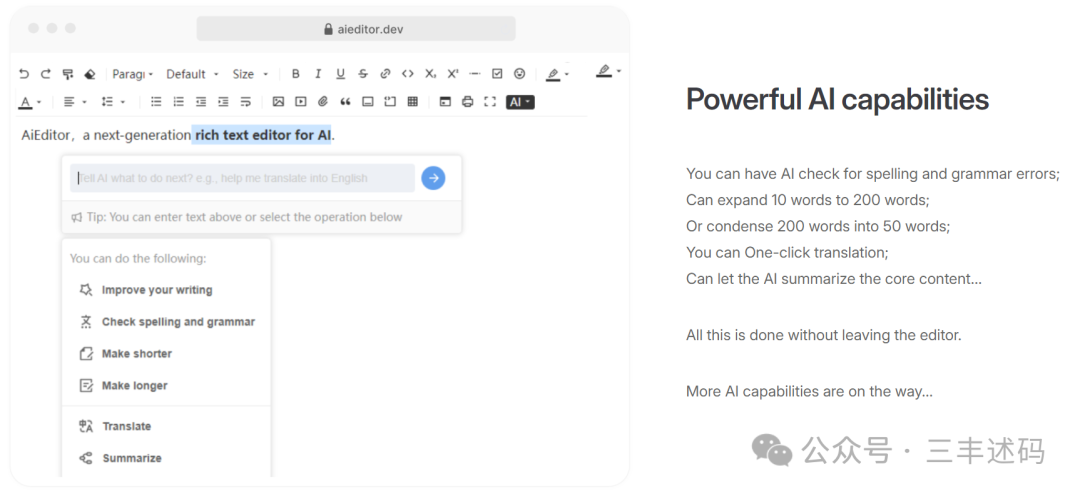Open the Paragraph heading dropdown

click(132, 74)
